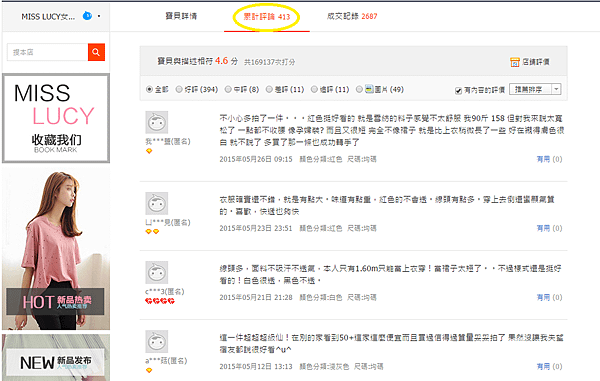The image size is (600, 381).
Task: Open the shop rating icon at right
Action: pyautogui.click(x=515, y=62)
